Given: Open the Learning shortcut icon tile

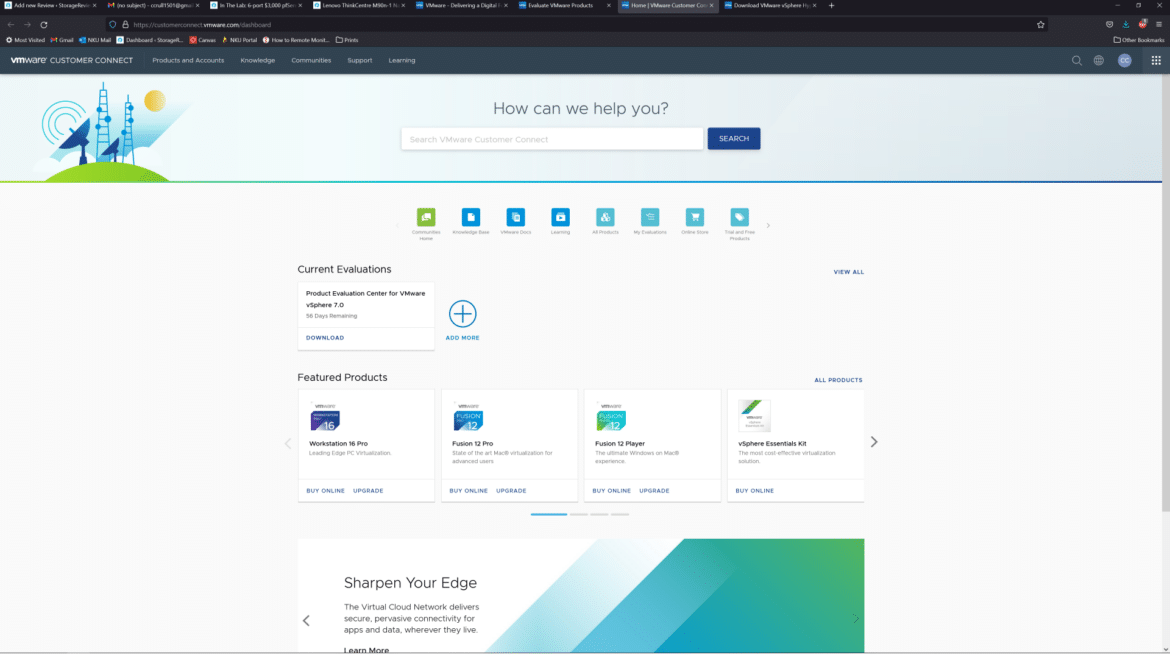Looking at the screenshot, I should pyautogui.click(x=560, y=217).
